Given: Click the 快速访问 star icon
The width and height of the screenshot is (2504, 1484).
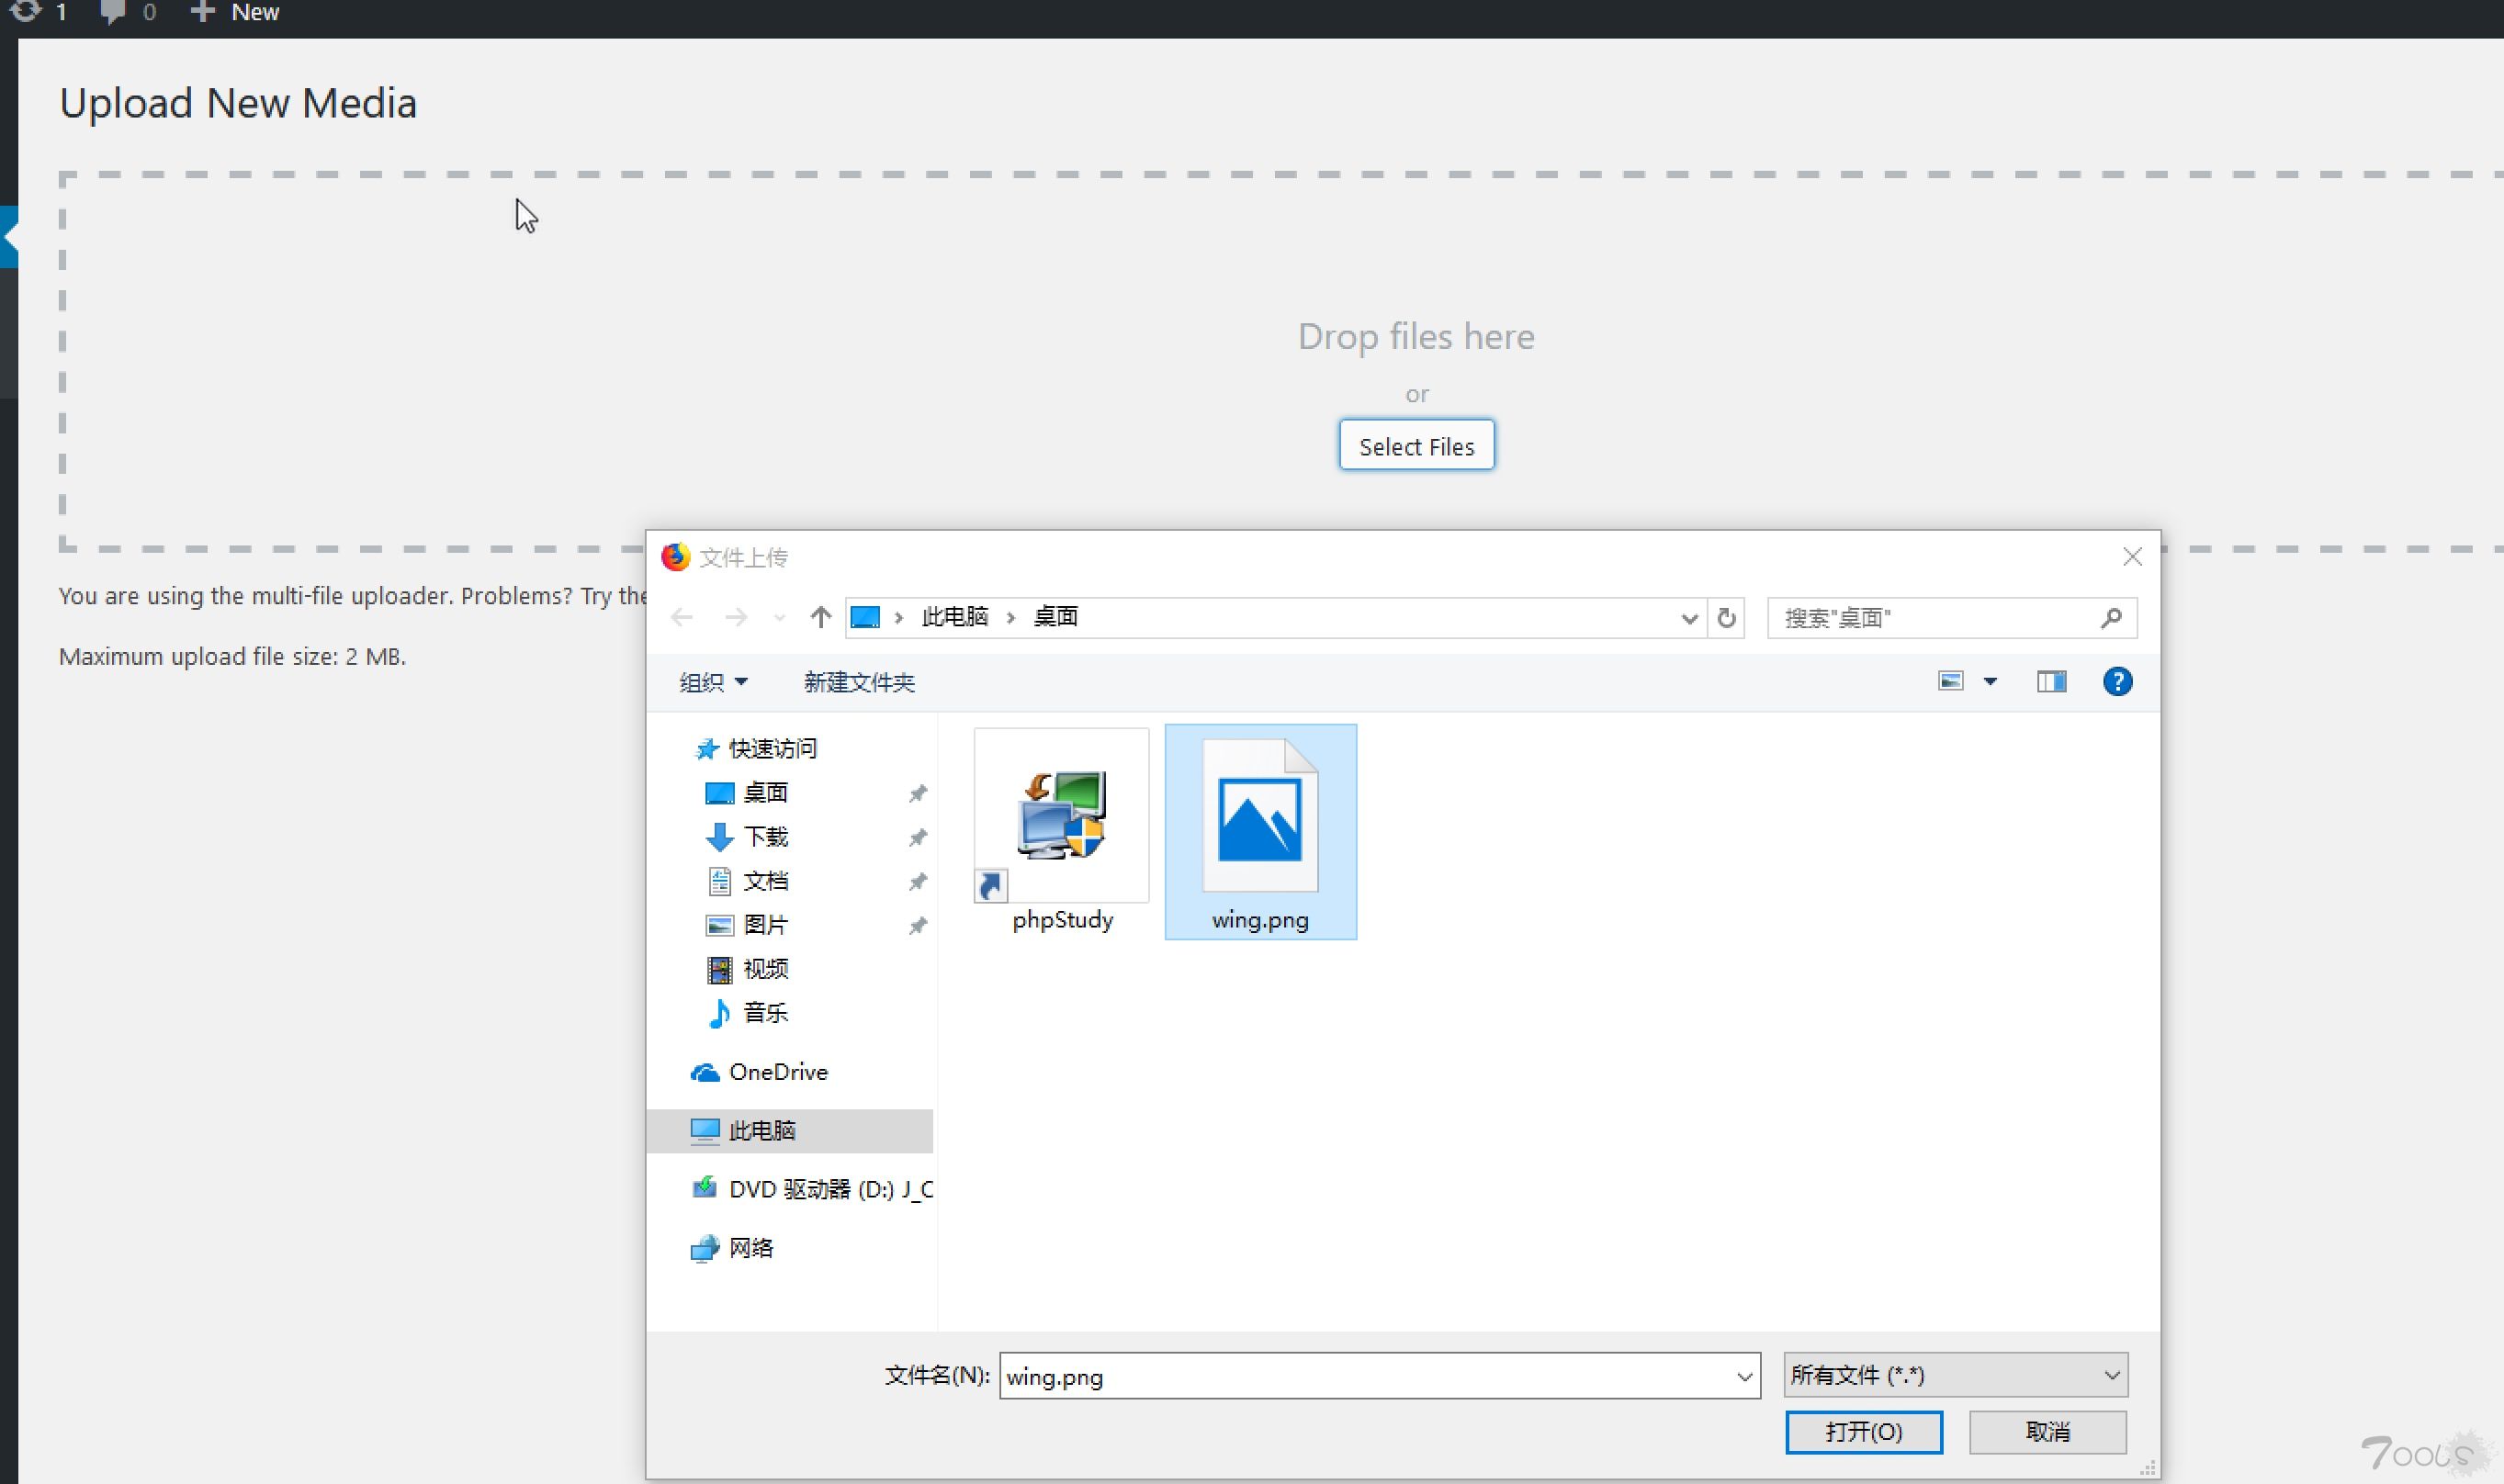Looking at the screenshot, I should tap(707, 748).
